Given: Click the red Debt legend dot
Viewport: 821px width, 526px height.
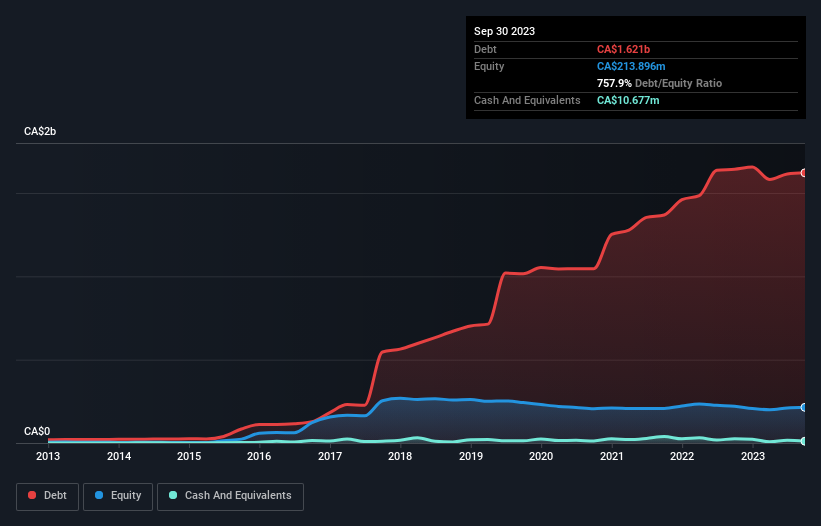Looking at the screenshot, I should tap(32, 495).
